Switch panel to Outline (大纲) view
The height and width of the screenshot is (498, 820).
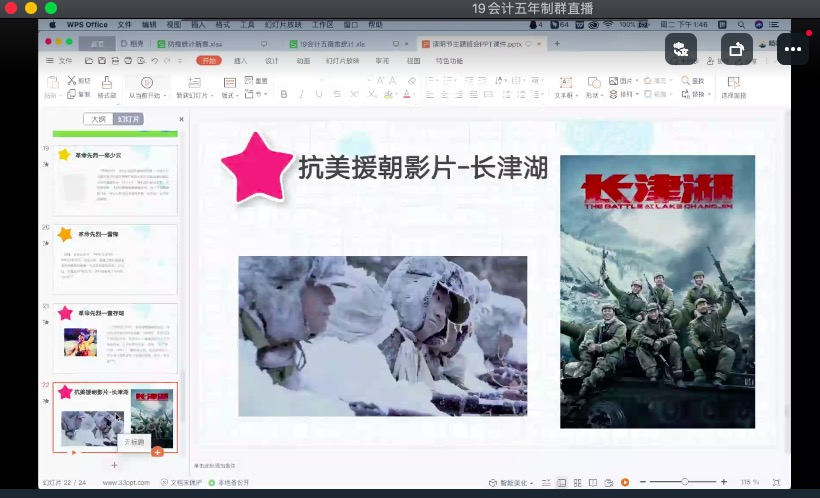98,118
